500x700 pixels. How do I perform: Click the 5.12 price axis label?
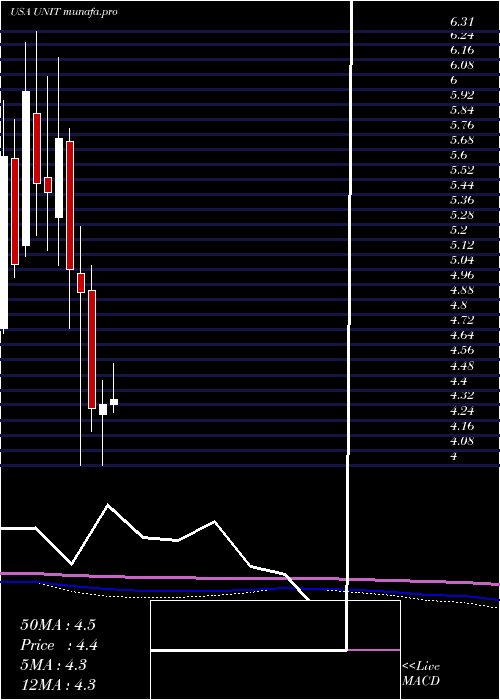[x=462, y=245]
